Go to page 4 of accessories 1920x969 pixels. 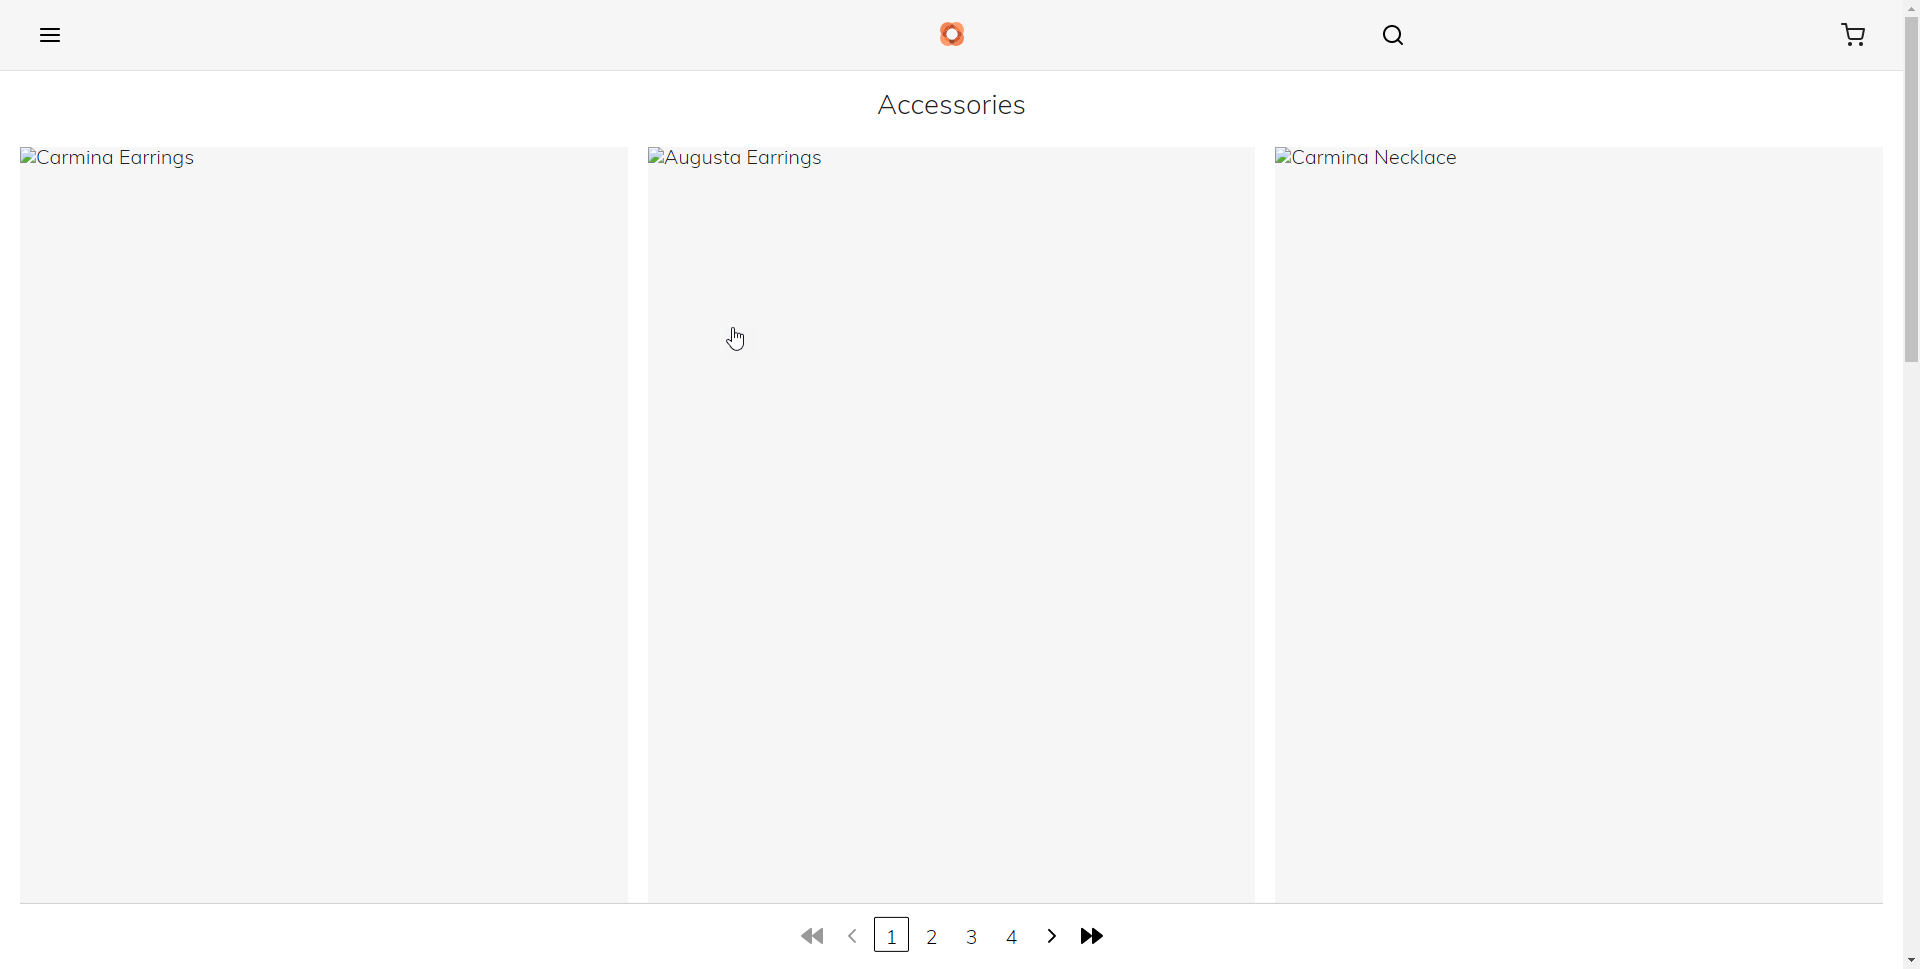1012,937
